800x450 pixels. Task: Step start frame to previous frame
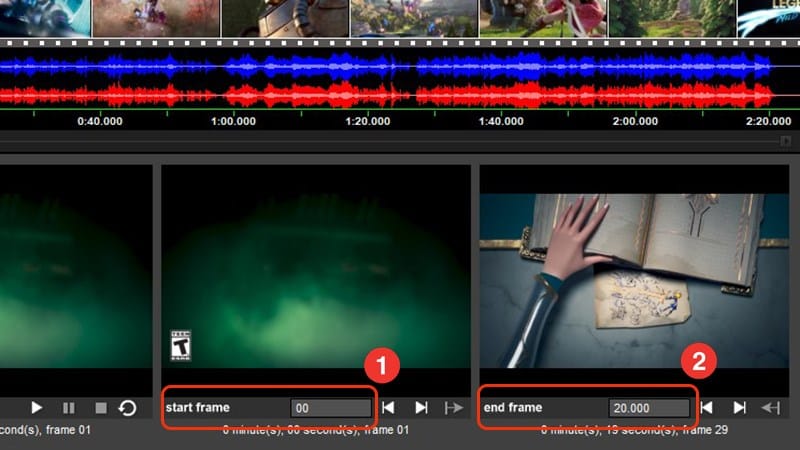[388, 408]
